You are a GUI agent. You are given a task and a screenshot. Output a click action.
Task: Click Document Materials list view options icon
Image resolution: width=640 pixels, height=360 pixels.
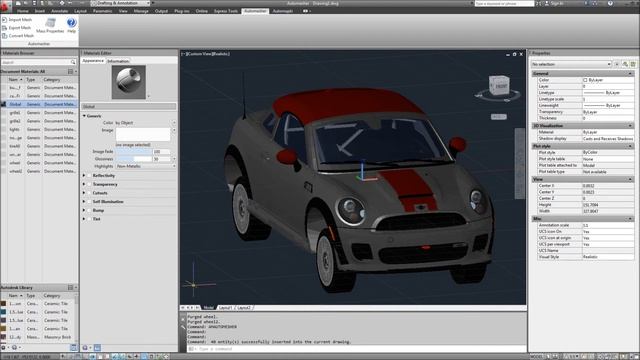coord(70,71)
